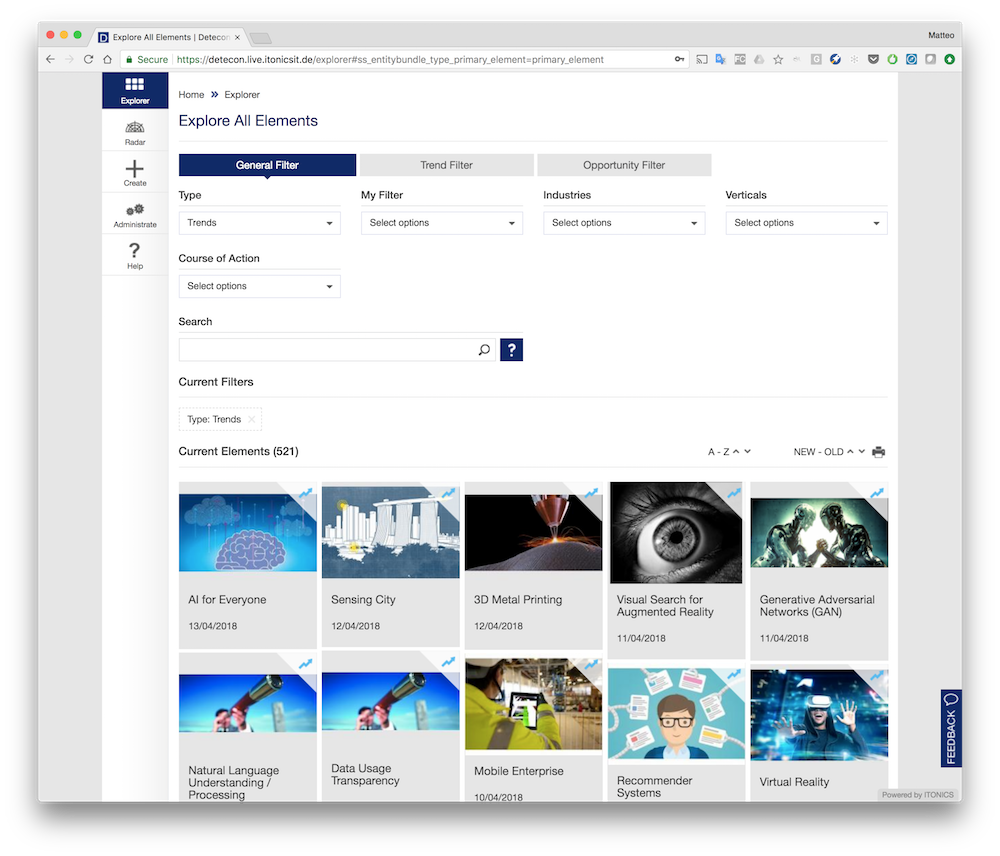Remove the Type: Trends filter

[251, 419]
